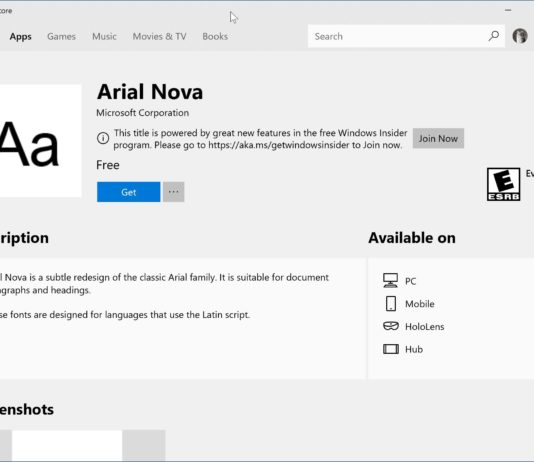This screenshot has width=534, height=462.
Task: Click the search magnifier icon
Action: coord(493,36)
